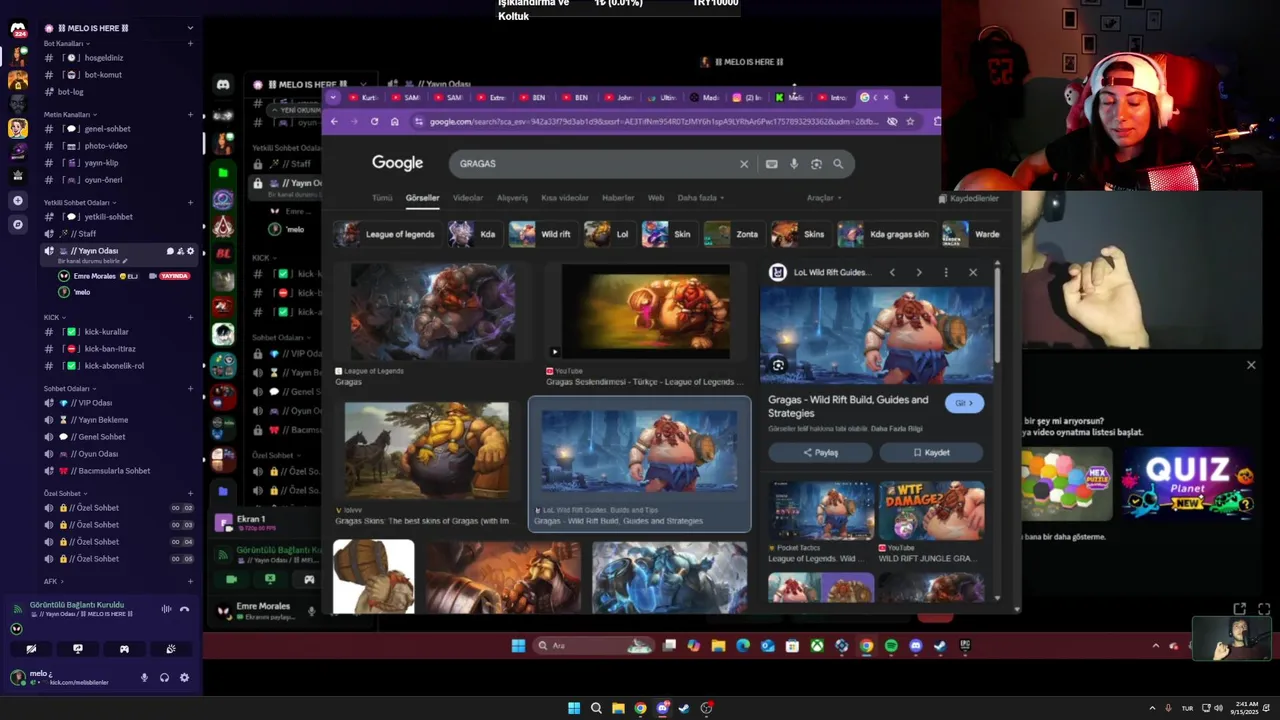Click create-invite icon on outer Yayın Odası row
1280x720 pixels.
[180, 251]
